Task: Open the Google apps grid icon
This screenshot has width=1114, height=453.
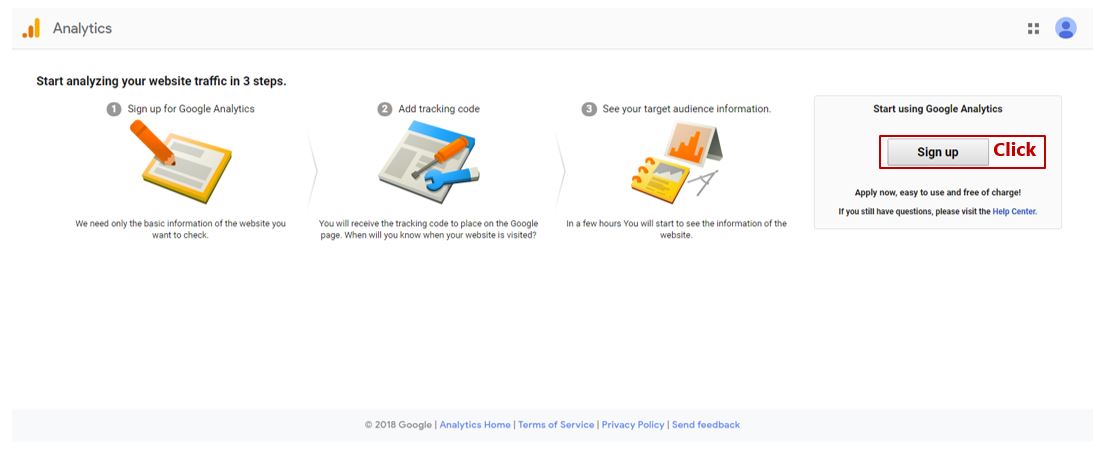Action: 1033,28
